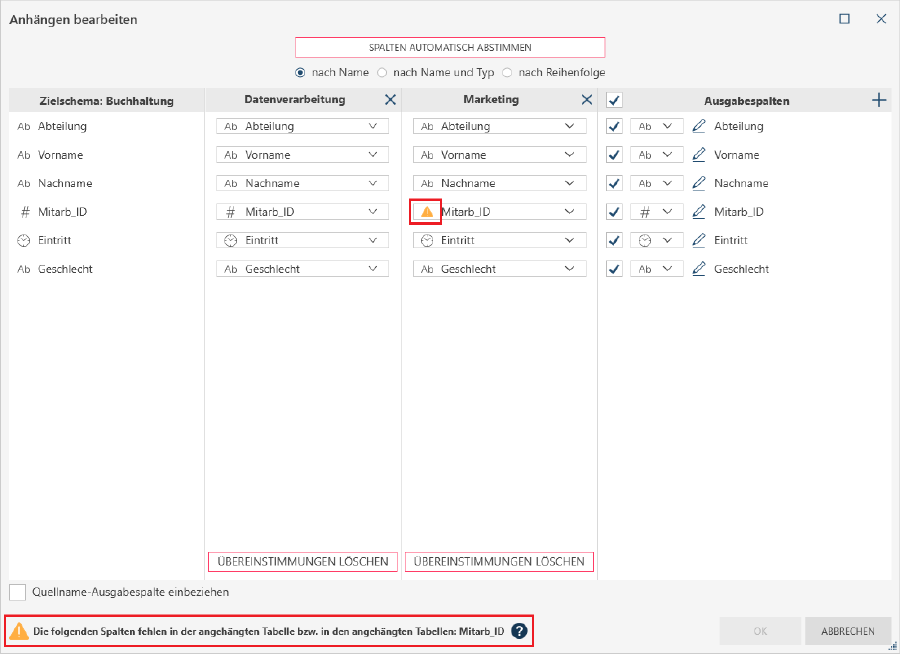Select the 'nach Reihenfolge' radio button
Image resolution: width=900 pixels, height=654 pixels.
tap(507, 73)
